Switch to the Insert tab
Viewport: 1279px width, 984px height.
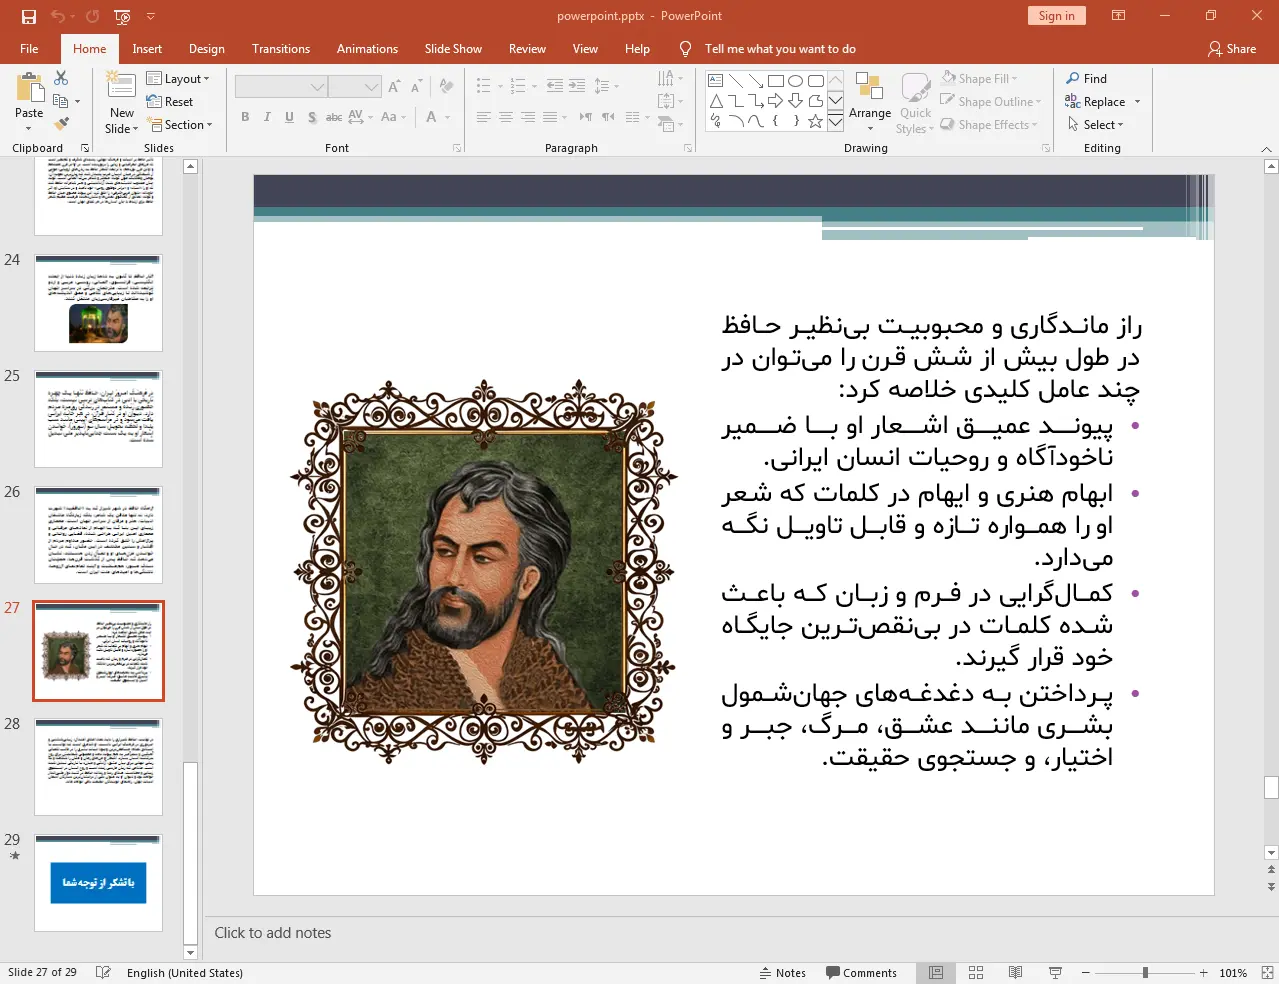[147, 48]
